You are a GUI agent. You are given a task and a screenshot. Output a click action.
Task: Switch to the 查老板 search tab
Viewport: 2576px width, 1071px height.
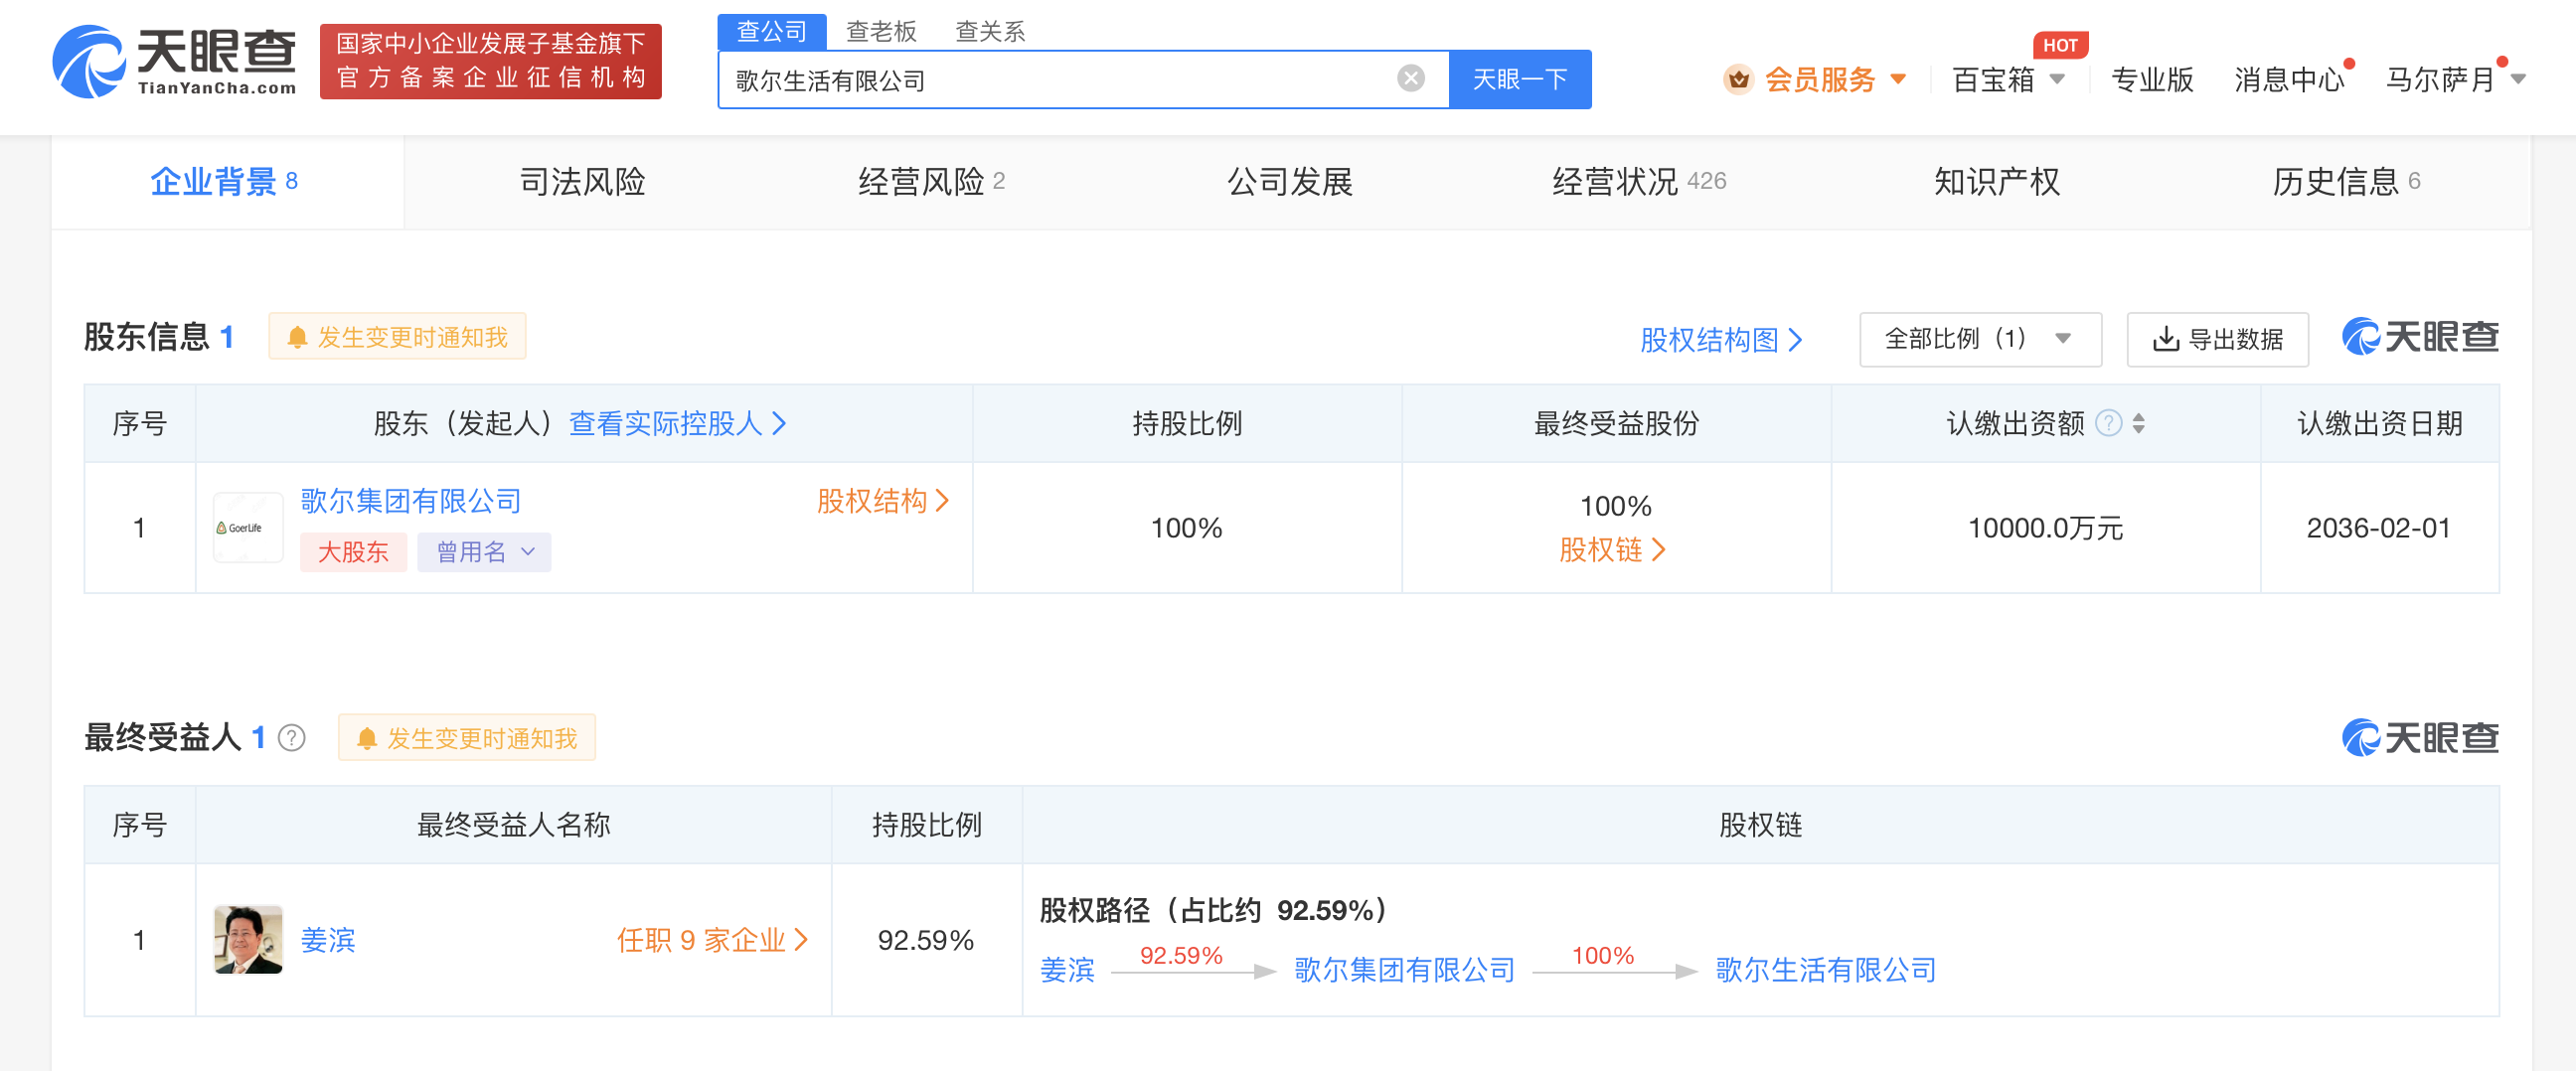(881, 31)
